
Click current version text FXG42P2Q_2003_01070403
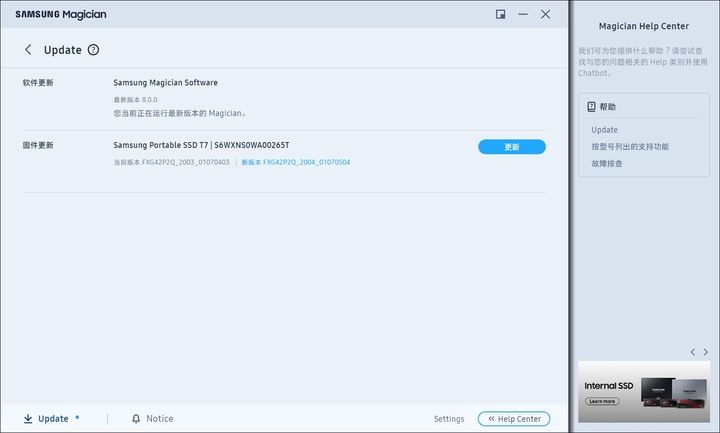171,162
